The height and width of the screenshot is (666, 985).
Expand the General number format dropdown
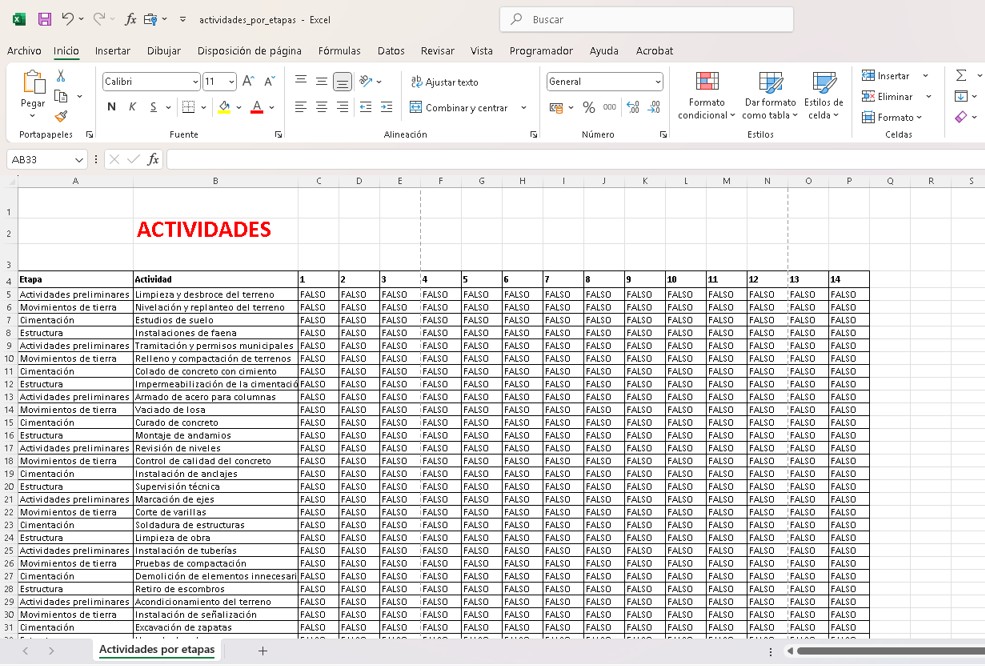657,82
